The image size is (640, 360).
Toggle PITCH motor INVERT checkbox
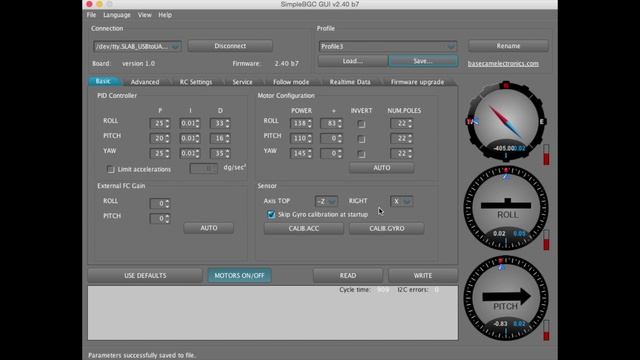361,139
